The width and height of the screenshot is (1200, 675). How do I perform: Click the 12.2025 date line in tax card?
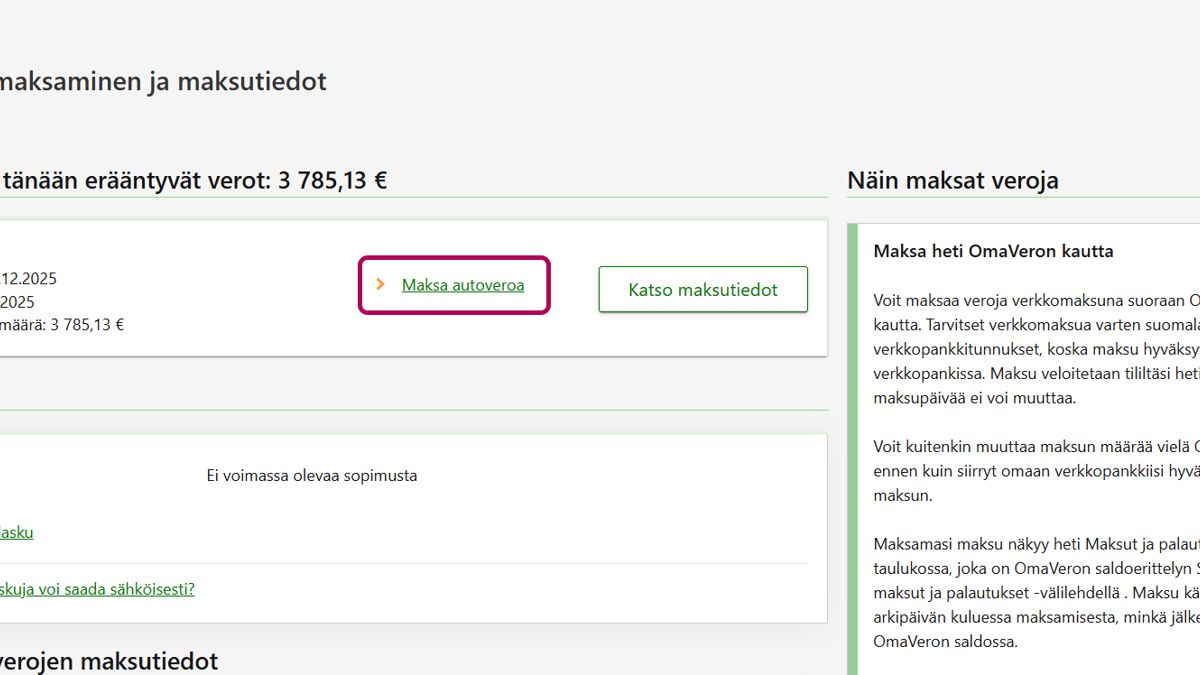coord(28,279)
